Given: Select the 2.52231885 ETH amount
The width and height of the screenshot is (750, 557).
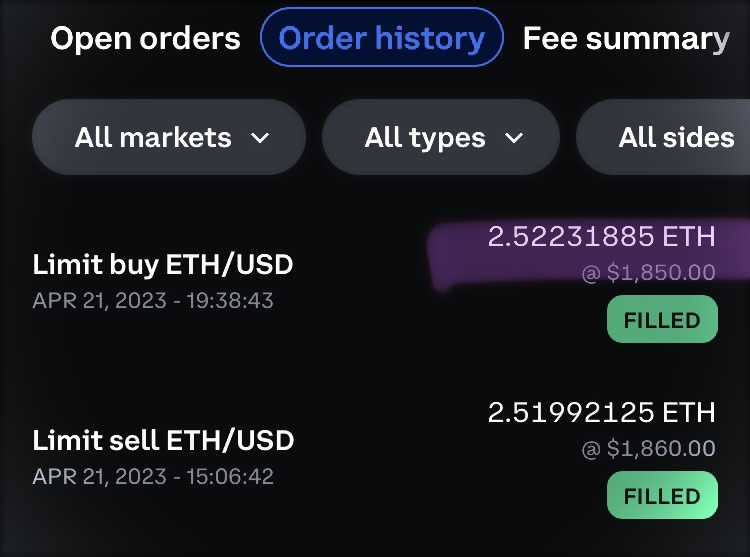Looking at the screenshot, I should 602,237.
